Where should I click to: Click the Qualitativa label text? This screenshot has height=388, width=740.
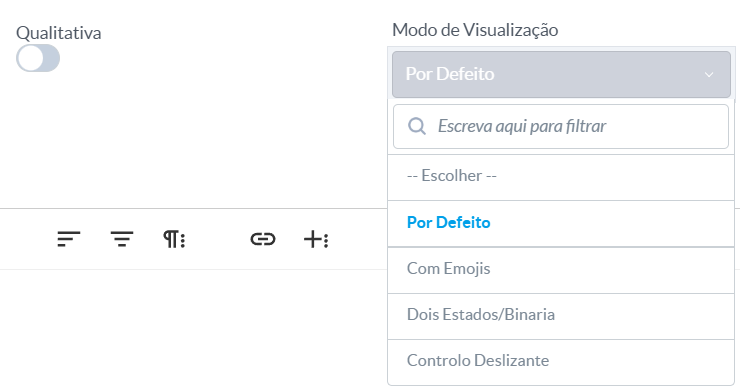click(59, 33)
